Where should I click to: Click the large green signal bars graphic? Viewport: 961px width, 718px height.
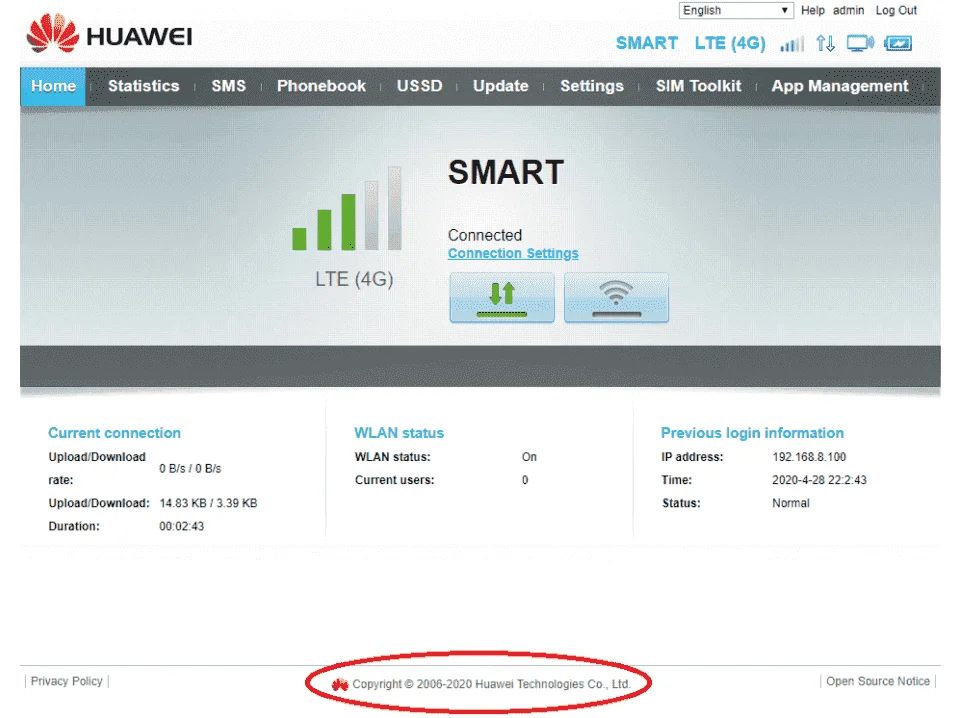[347, 208]
